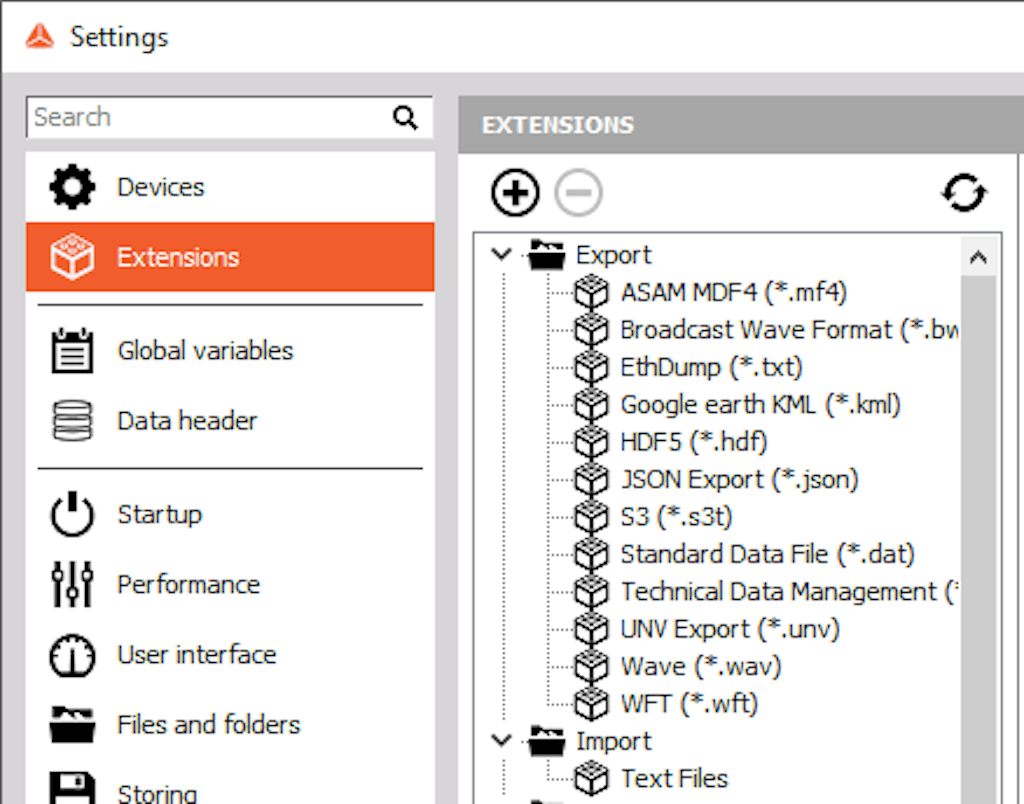Click the Technical Data Management cube icon
The width and height of the screenshot is (1024, 804).
pyautogui.click(x=592, y=592)
